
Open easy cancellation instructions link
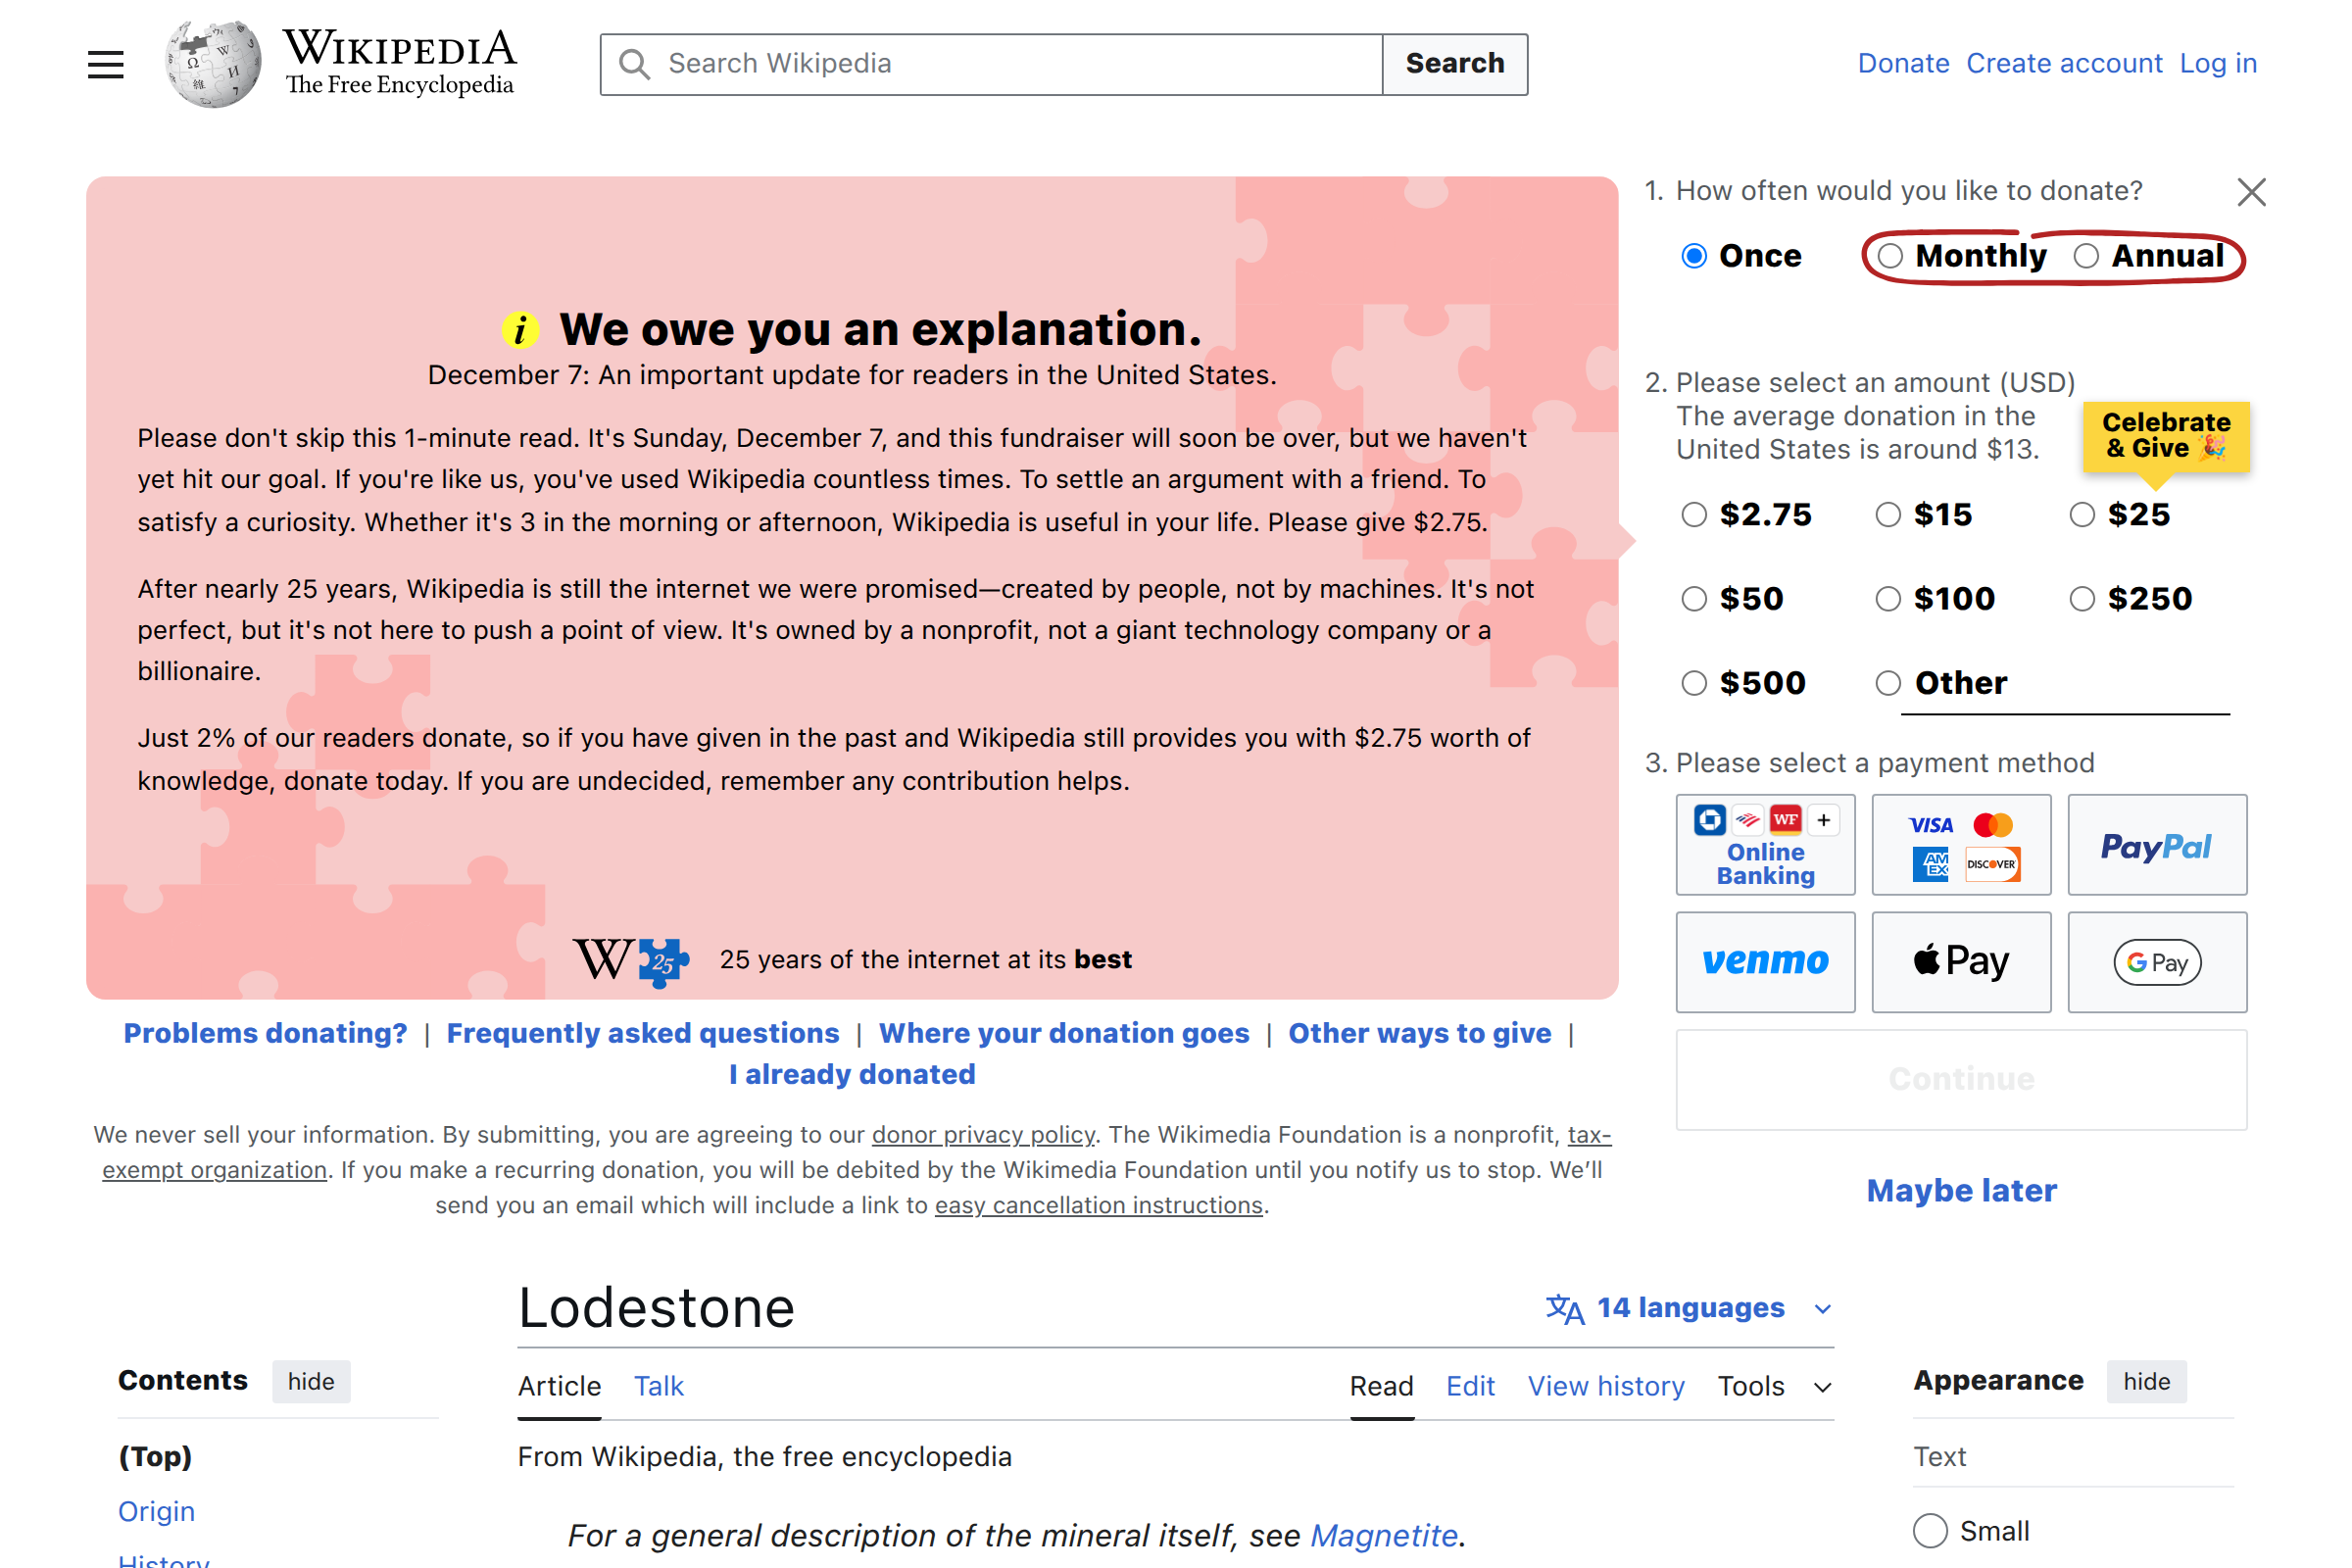1098,1206
